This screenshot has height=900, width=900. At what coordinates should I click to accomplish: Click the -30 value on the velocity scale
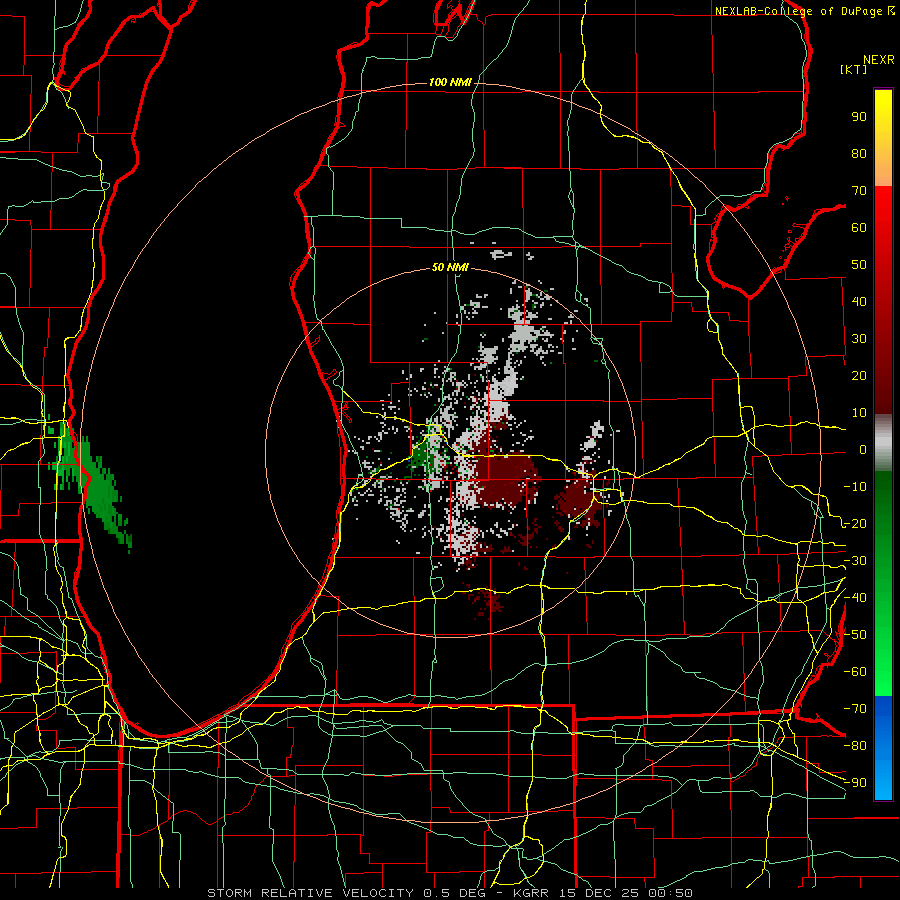coord(855,561)
